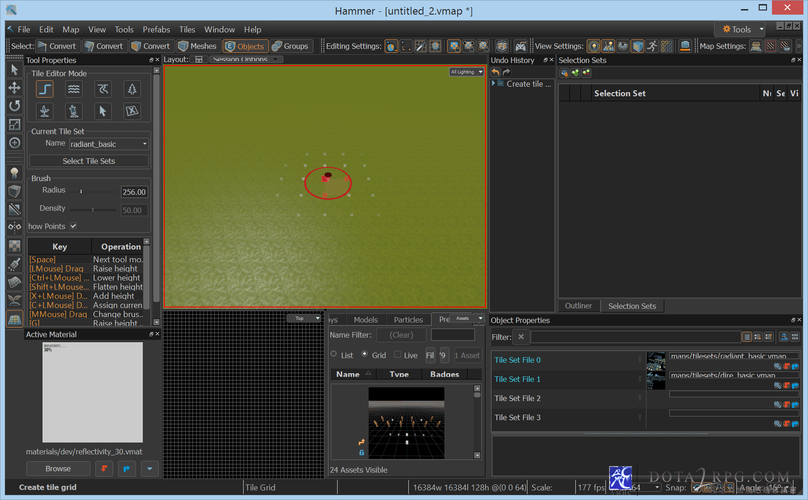Adjust the brush Density slider
The width and height of the screenshot is (808, 500).
(x=93, y=209)
